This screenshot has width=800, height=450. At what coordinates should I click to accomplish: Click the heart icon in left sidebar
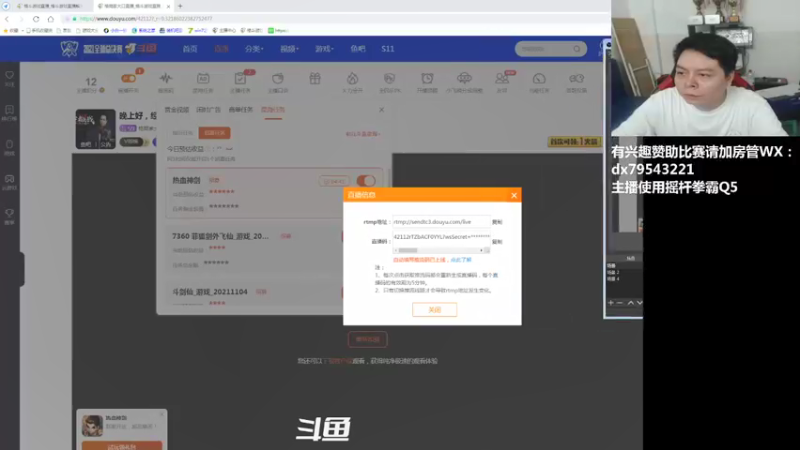pos(10,76)
